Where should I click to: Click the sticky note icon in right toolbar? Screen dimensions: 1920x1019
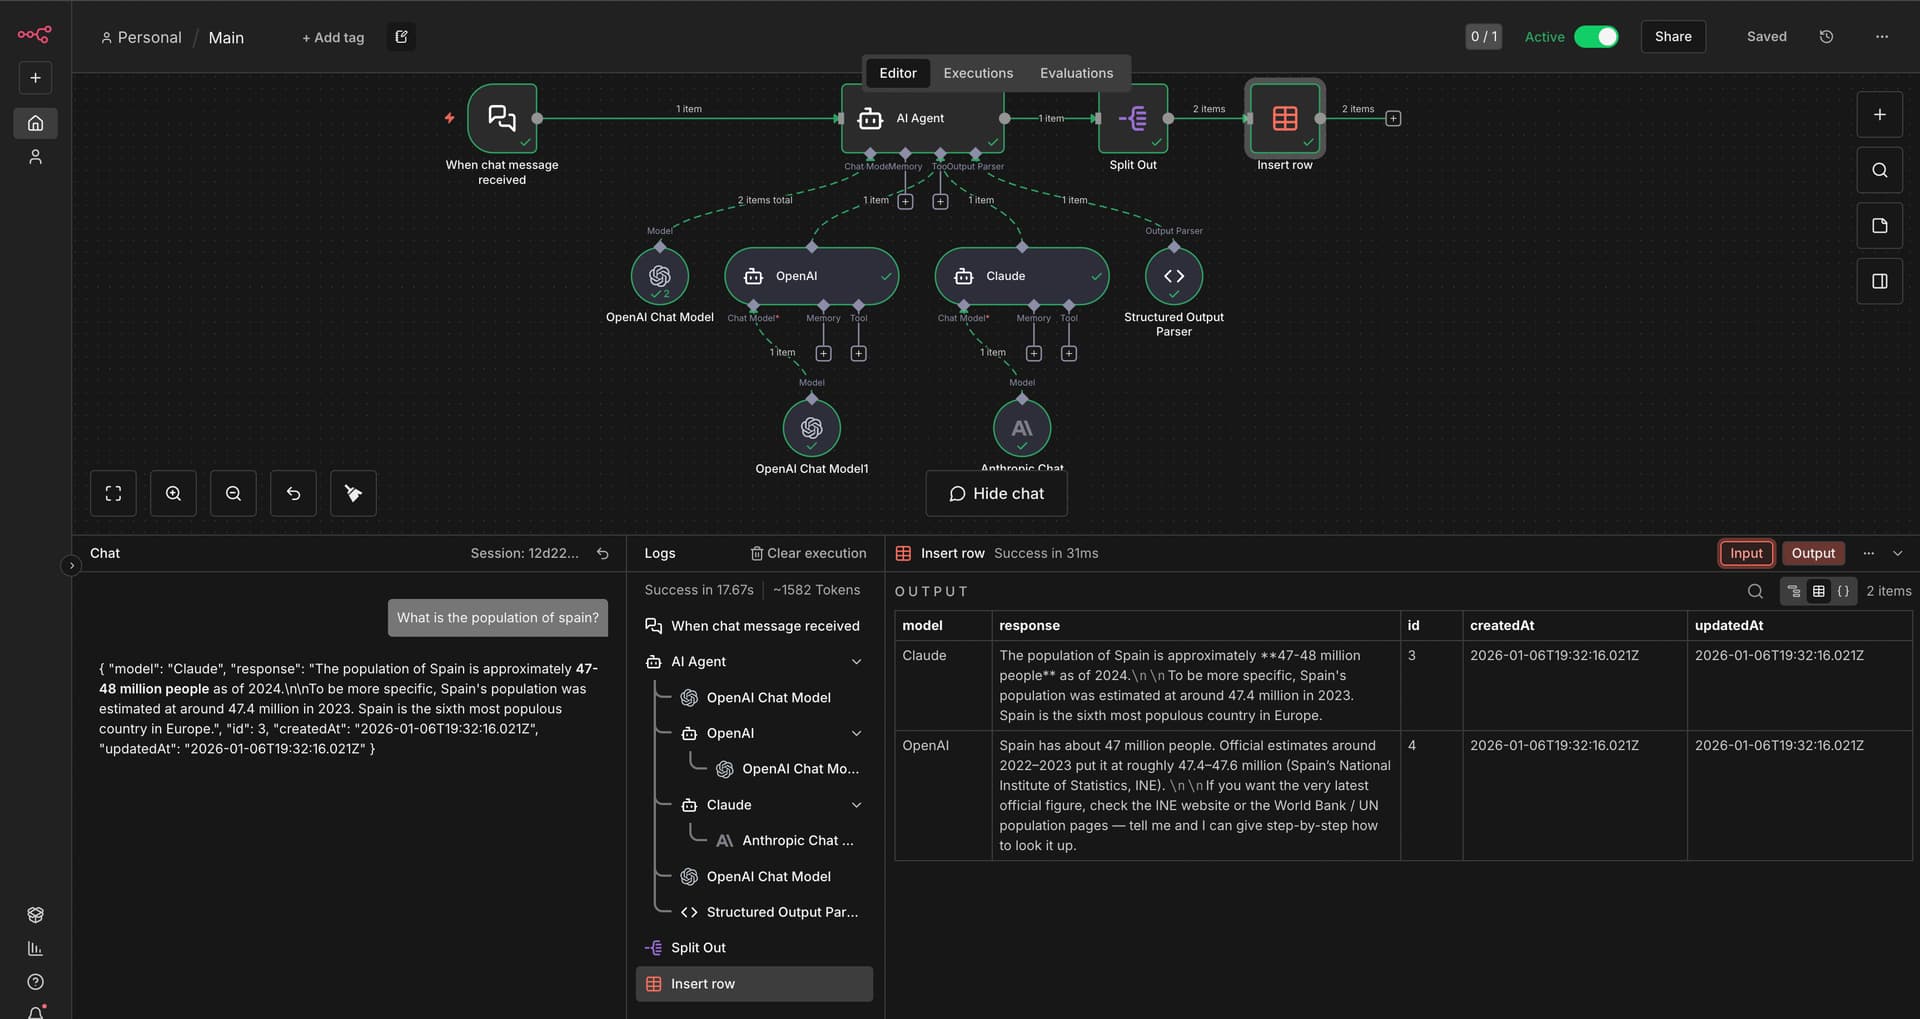pos(1879,226)
